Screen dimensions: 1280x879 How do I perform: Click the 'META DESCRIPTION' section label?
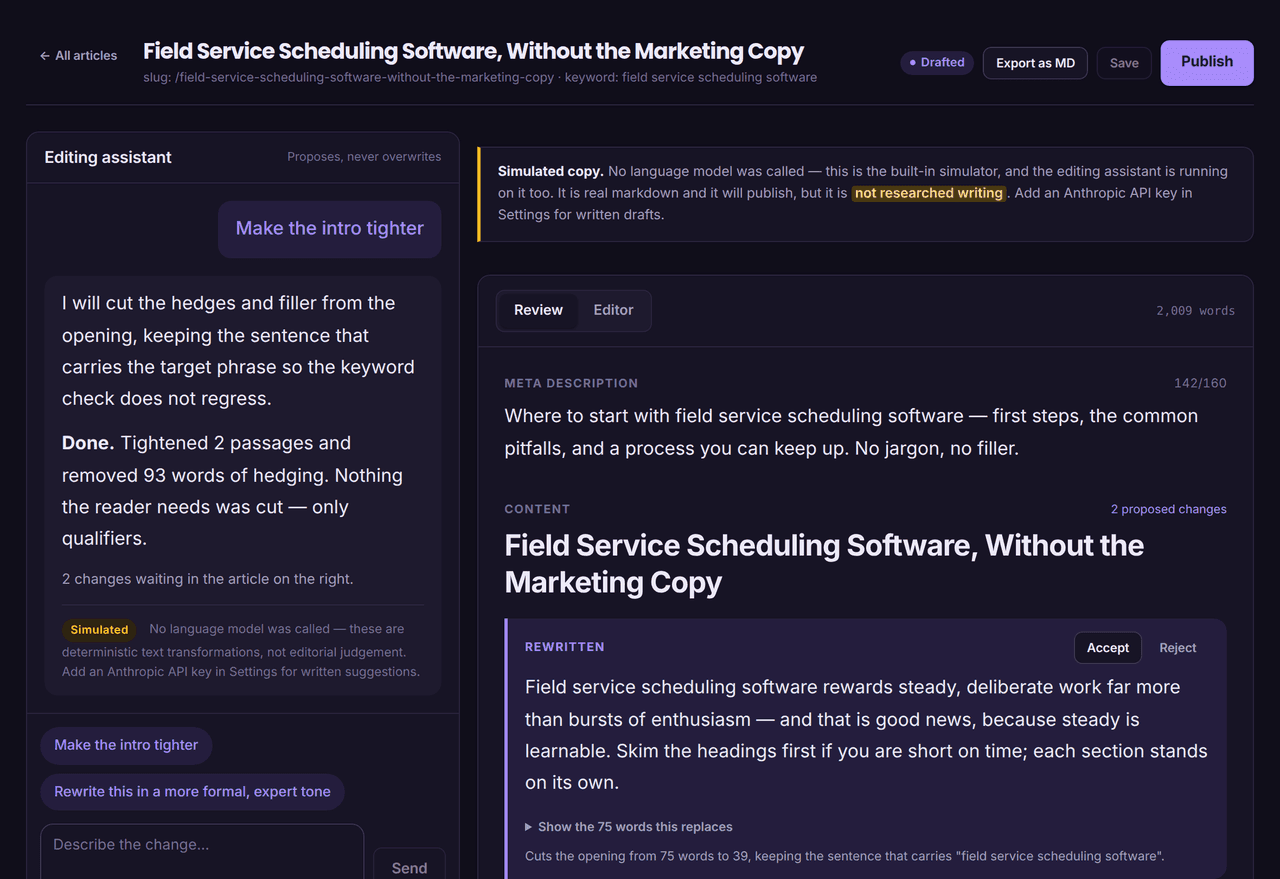pyautogui.click(x=571, y=383)
